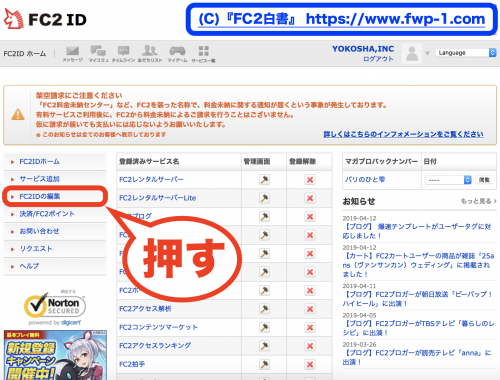
Task: Open the 詳しくはこちらのインフォメーション link
Action: [x=403, y=134]
